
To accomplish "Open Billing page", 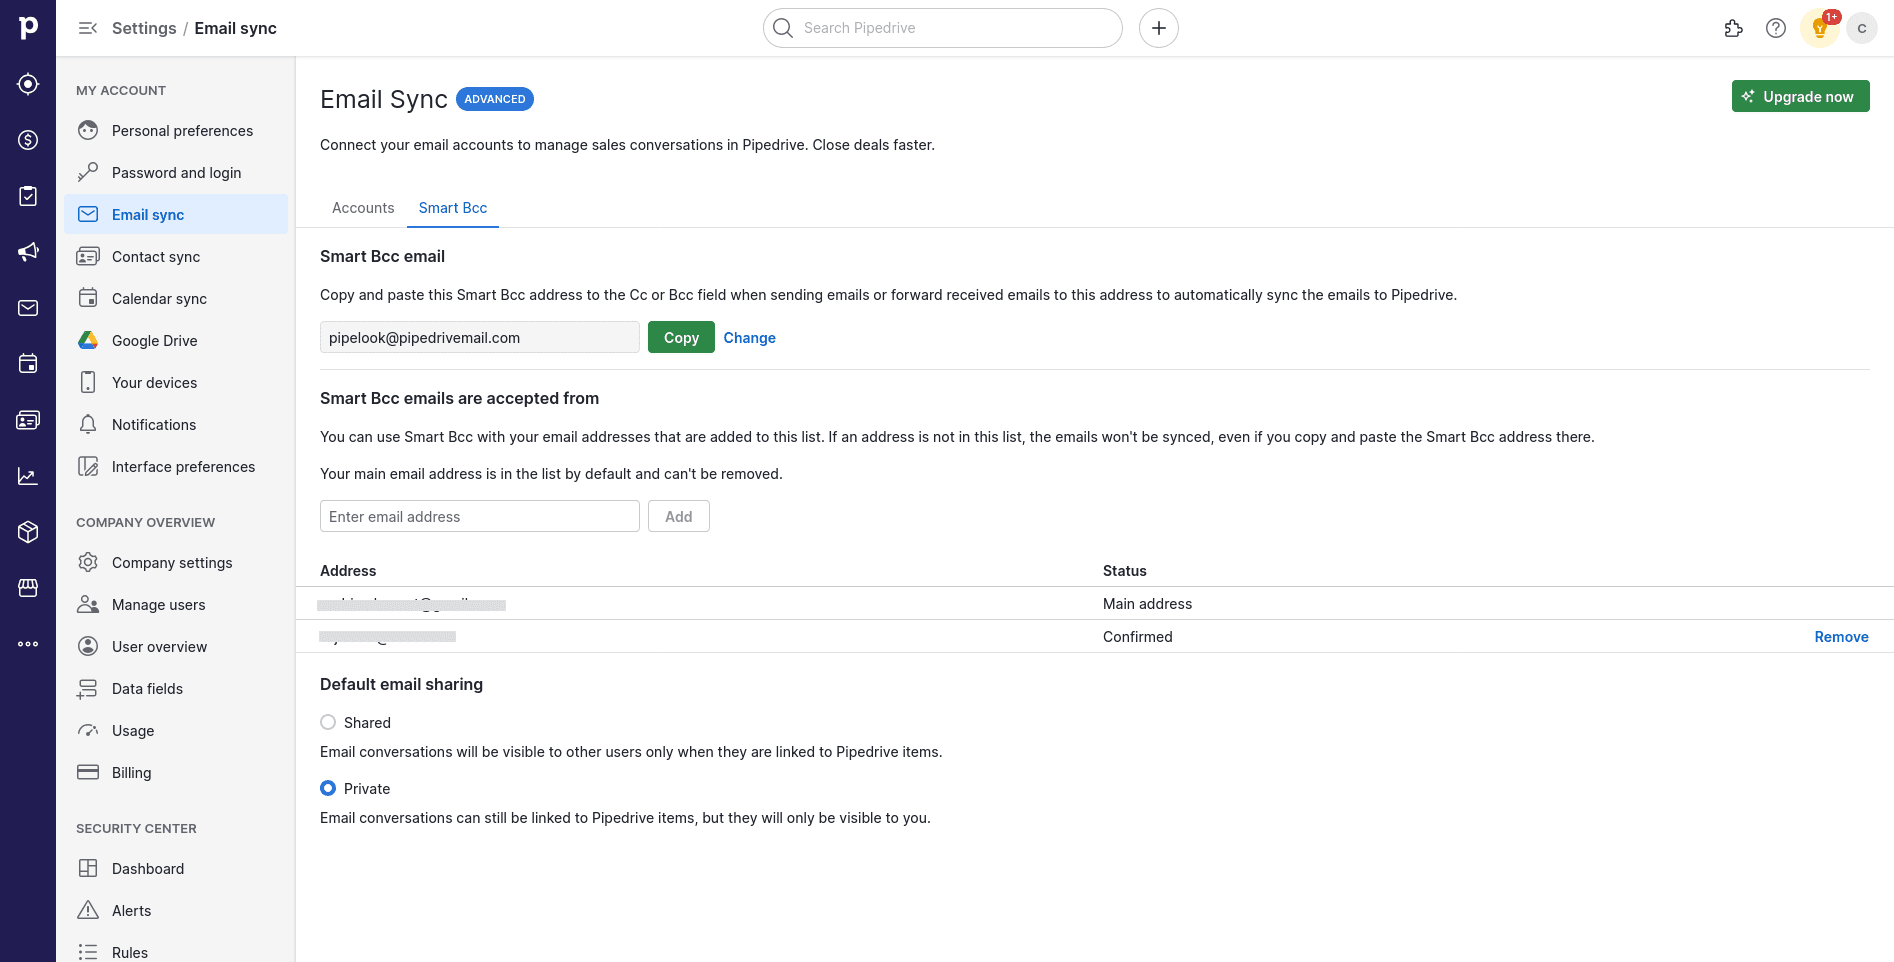I will click(x=176, y=773).
